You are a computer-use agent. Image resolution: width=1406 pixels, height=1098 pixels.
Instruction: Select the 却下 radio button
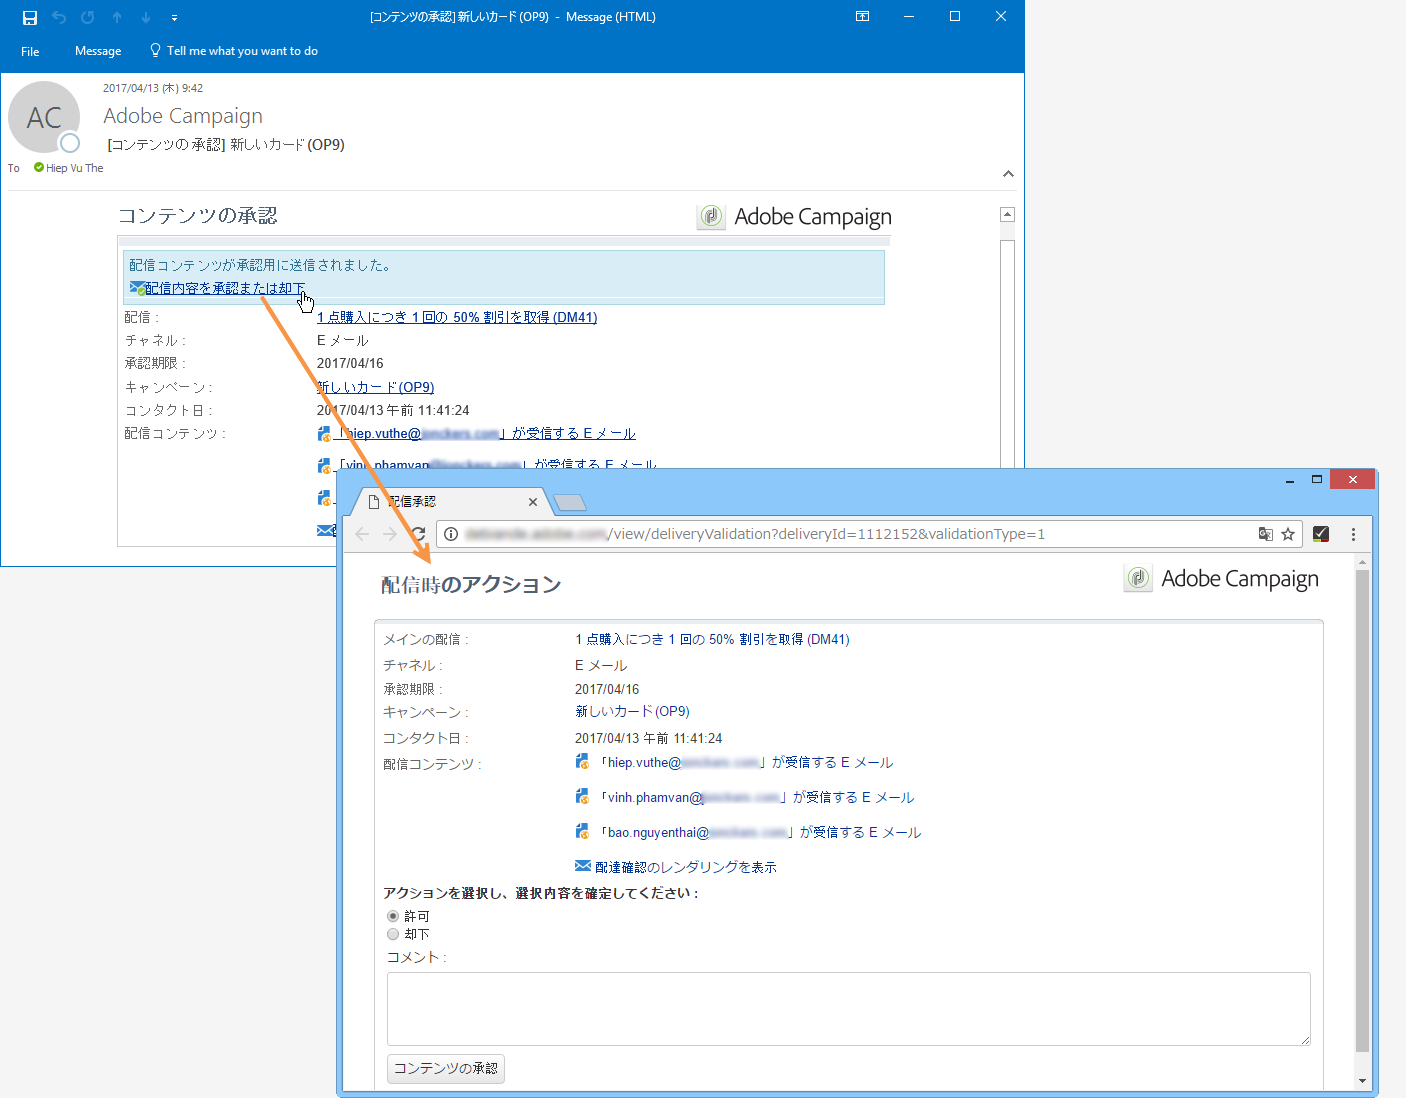[x=393, y=934]
